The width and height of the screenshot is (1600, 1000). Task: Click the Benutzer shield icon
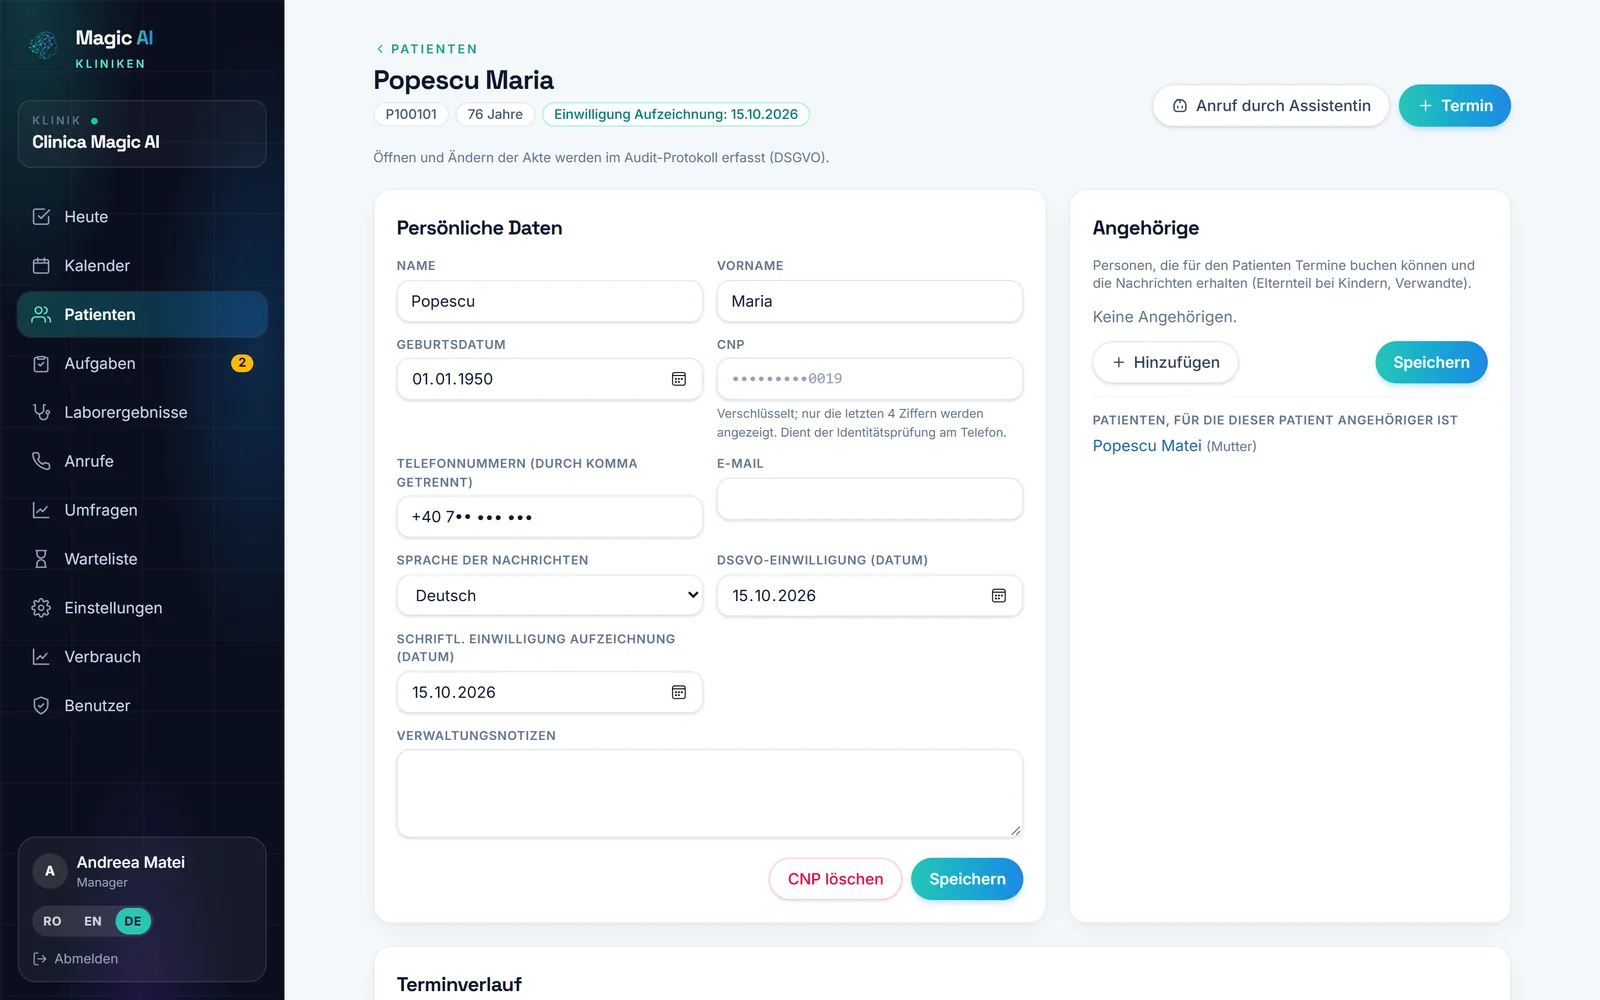point(41,706)
